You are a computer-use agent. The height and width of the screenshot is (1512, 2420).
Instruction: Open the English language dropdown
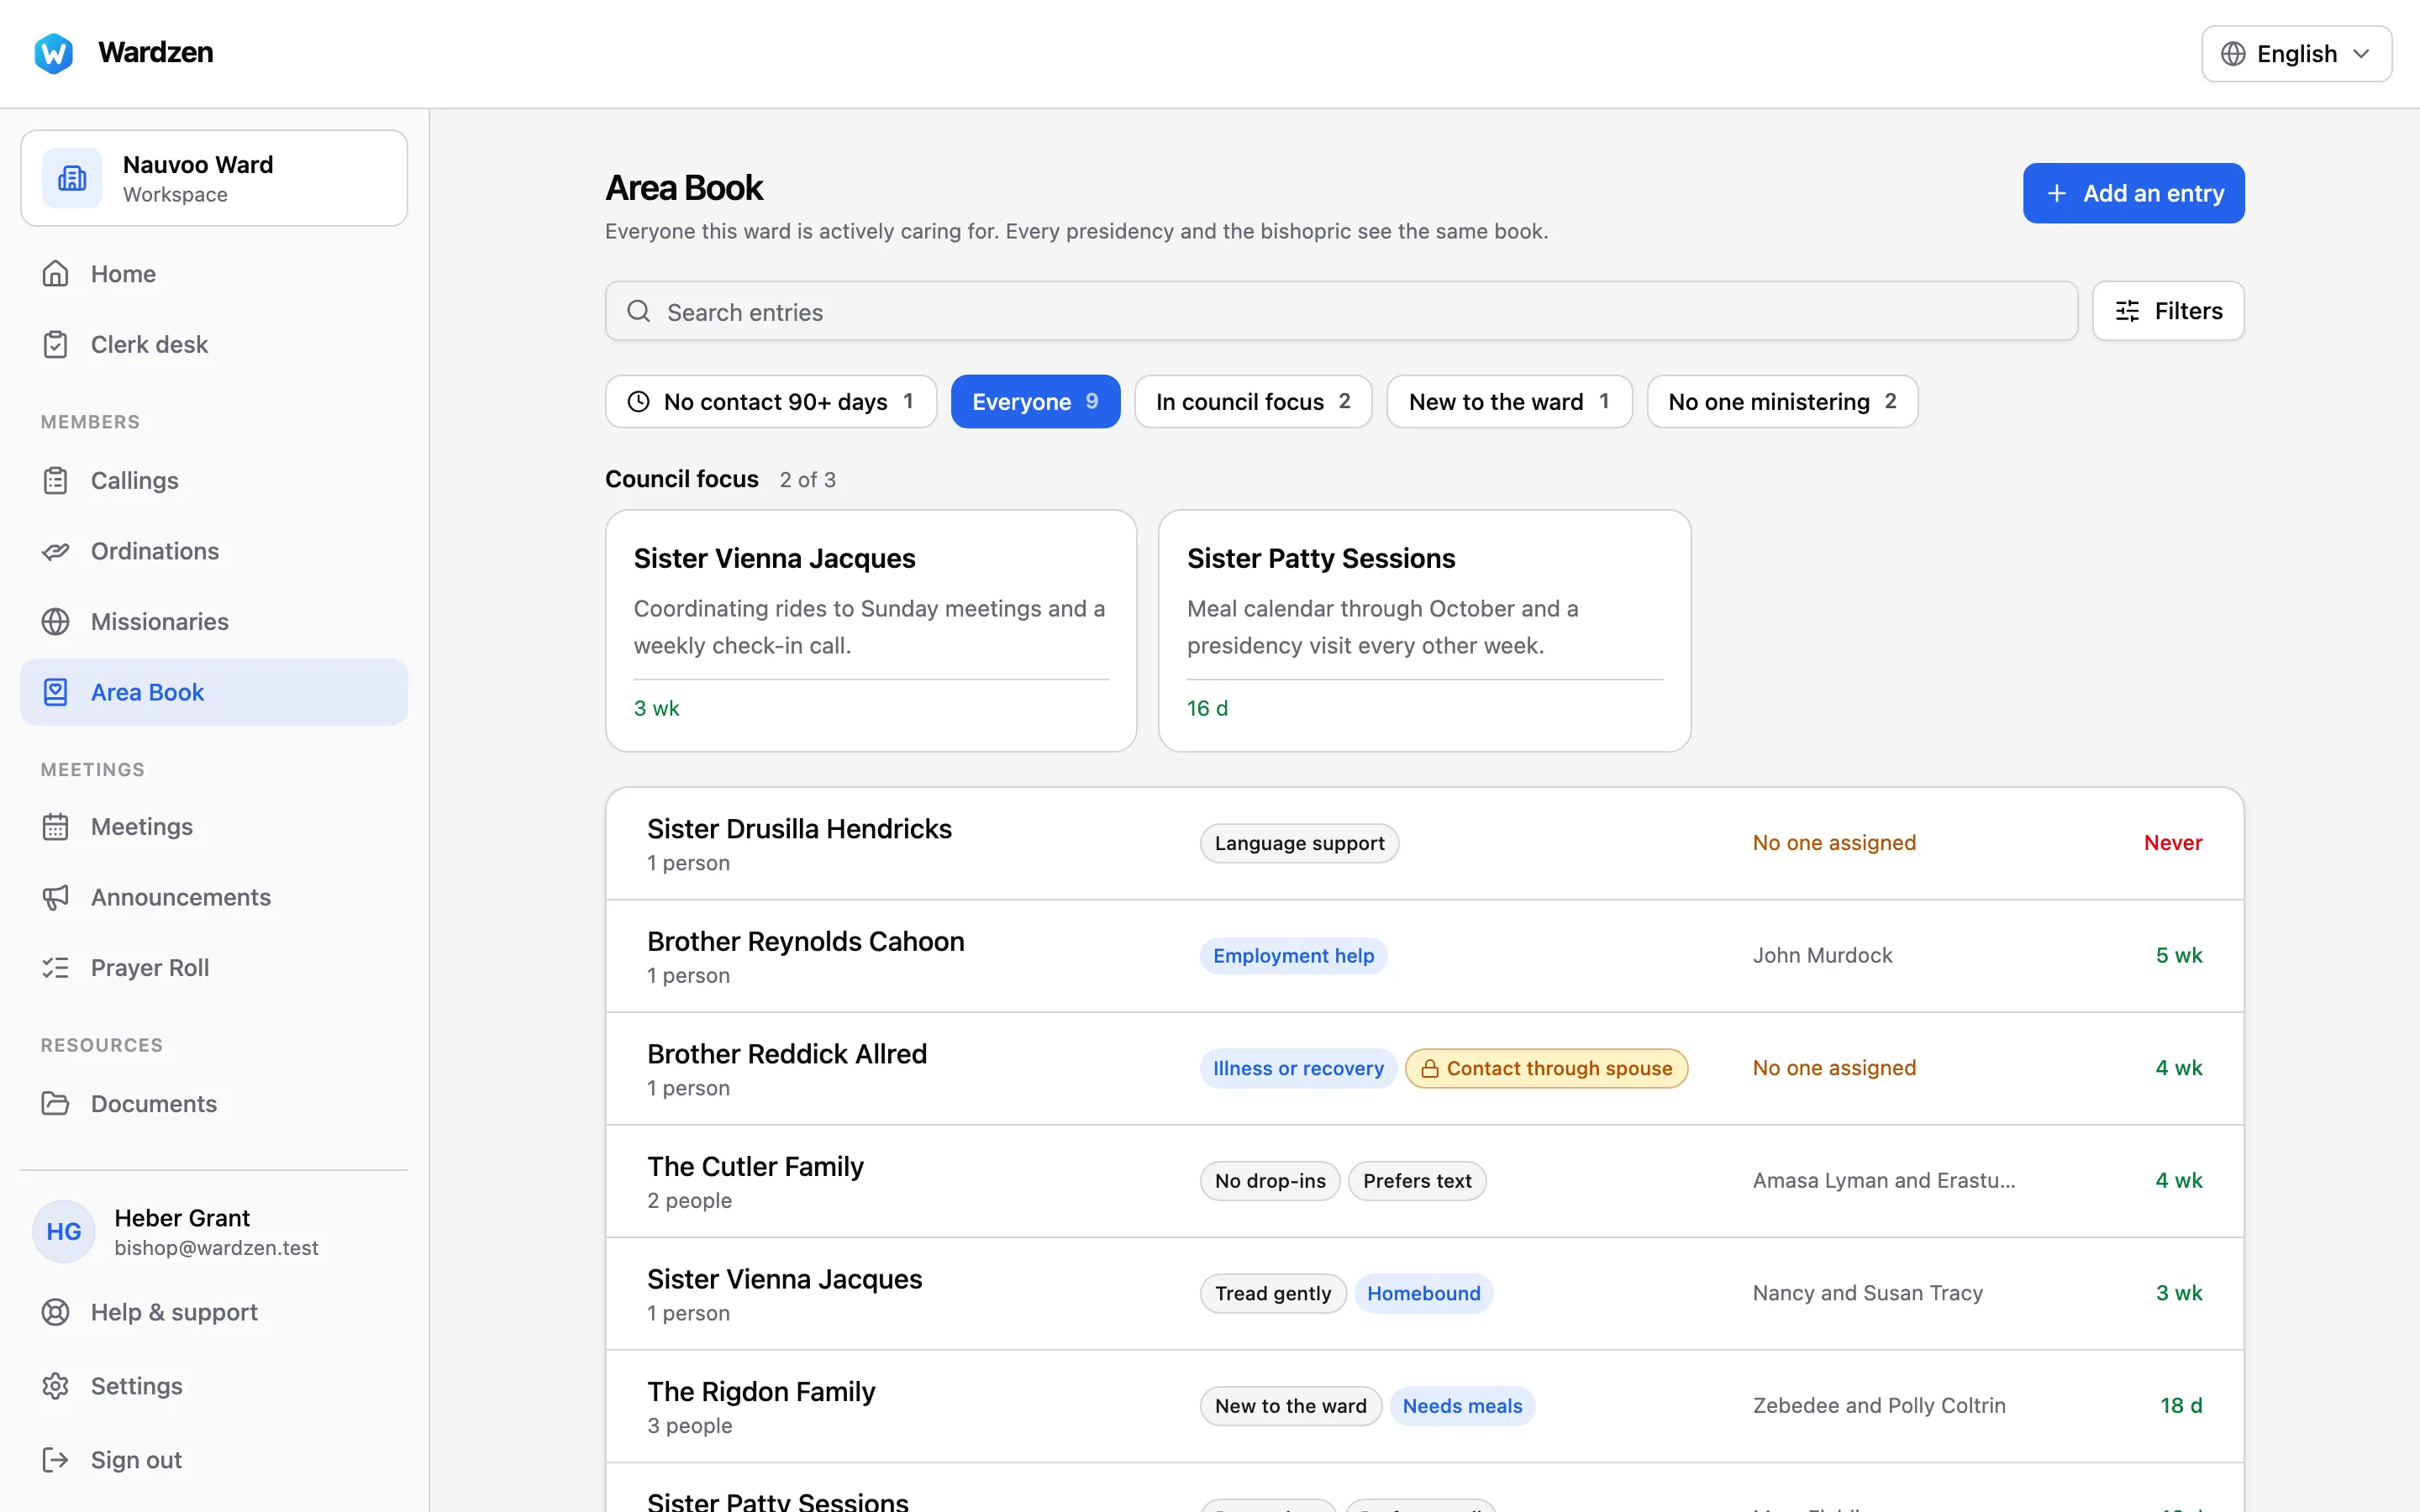tap(2296, 53)
